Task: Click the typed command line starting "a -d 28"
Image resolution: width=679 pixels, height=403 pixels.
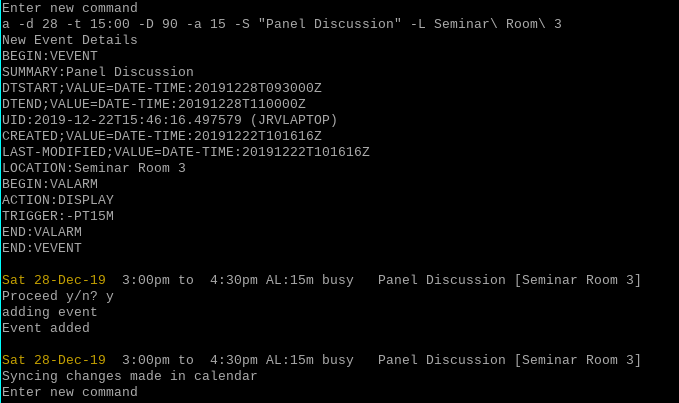Action: point(282,24)
